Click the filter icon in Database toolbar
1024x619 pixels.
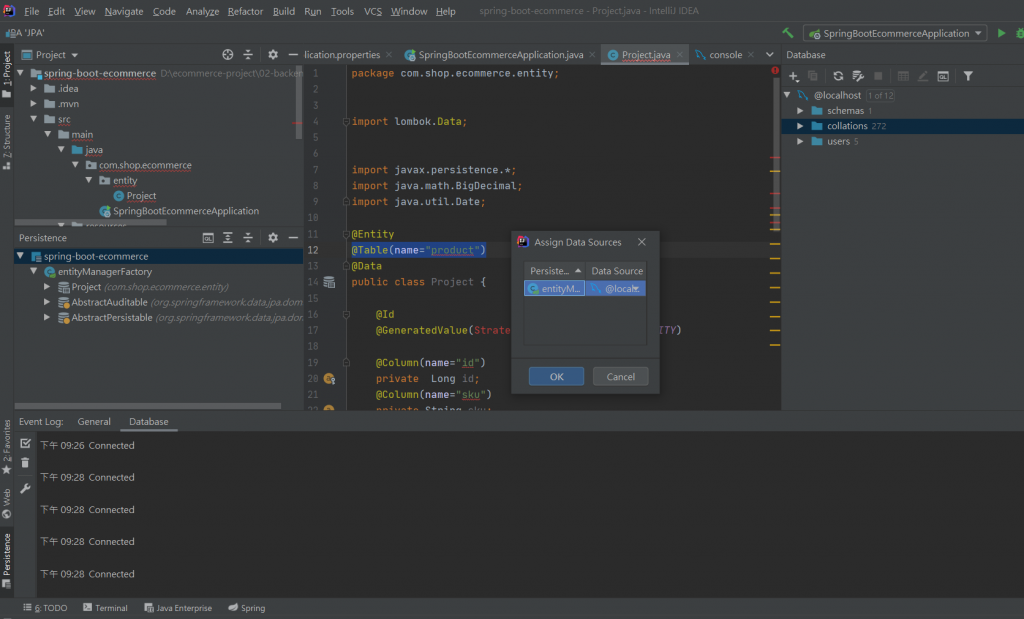tap(968, 76)
